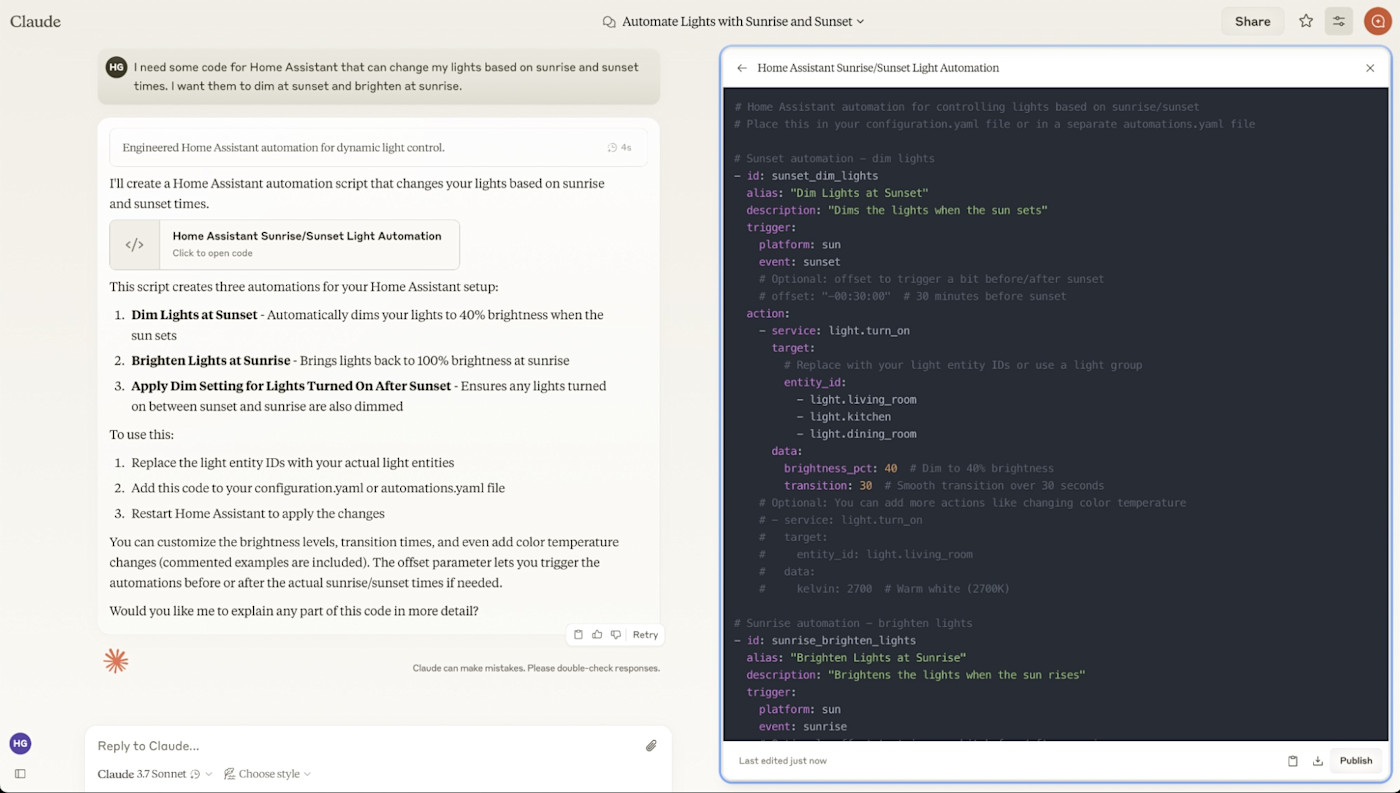Viewport: 1400px width, 793px height.
Task: Close the artifact panel
Action: tap(1370, 68)
